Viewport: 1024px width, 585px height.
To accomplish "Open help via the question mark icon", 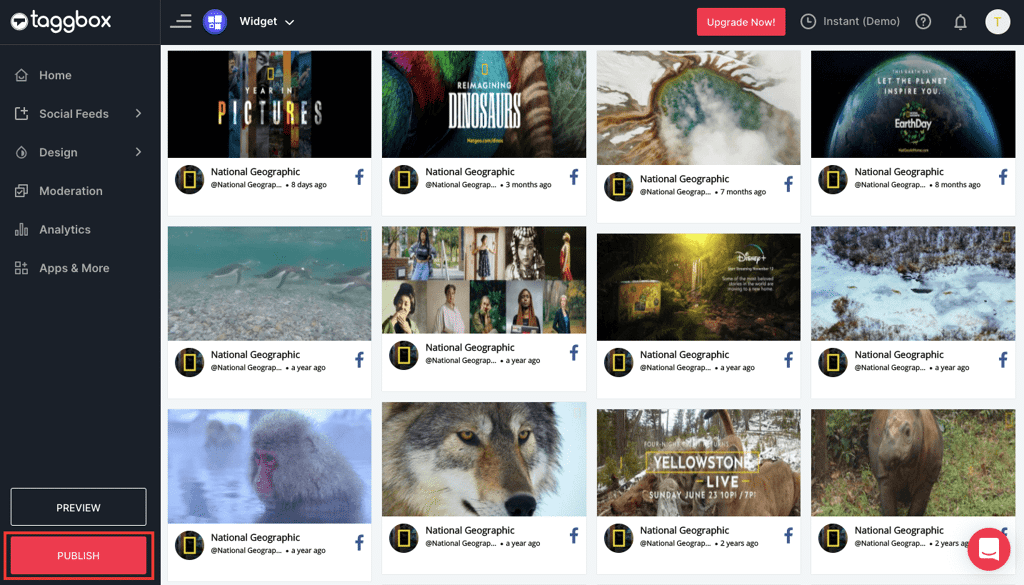I will tap(922, 21).
